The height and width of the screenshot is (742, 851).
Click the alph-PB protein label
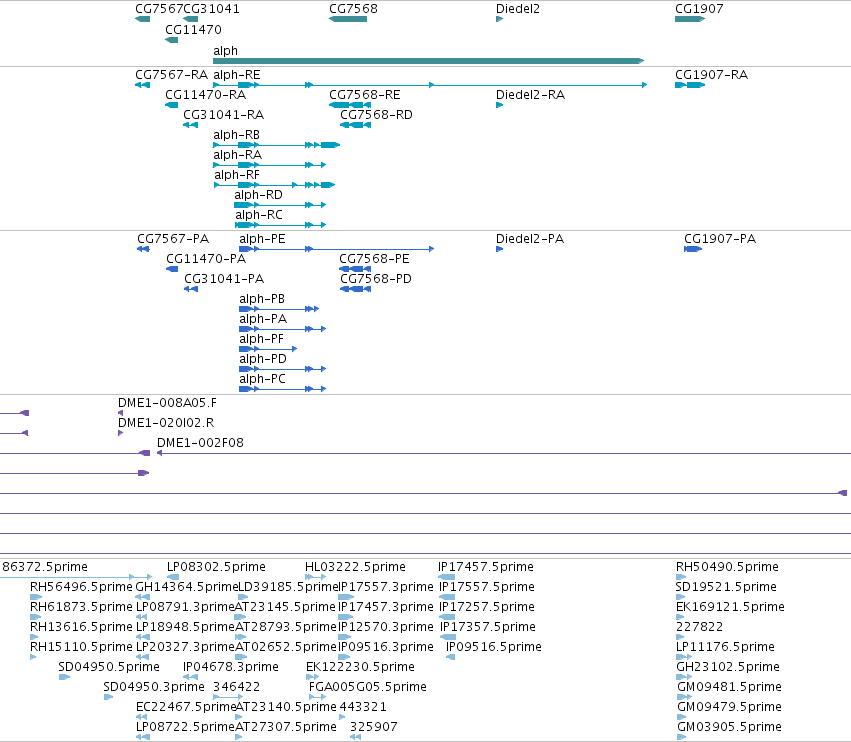[262, 299]
